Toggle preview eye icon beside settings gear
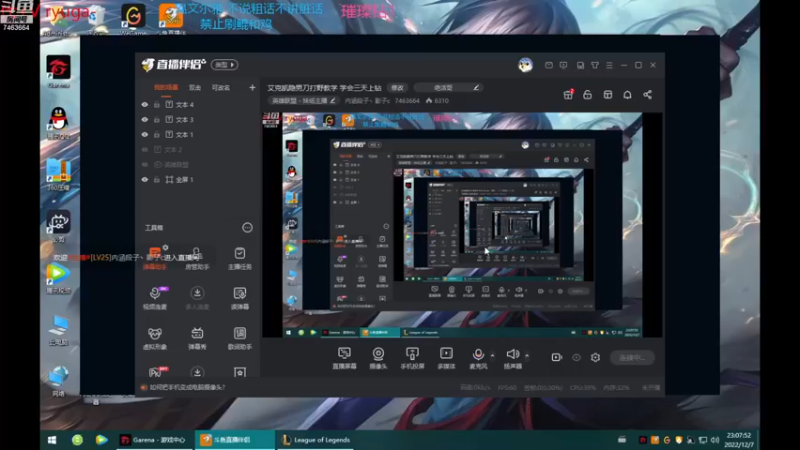 [x=576, y=358]
